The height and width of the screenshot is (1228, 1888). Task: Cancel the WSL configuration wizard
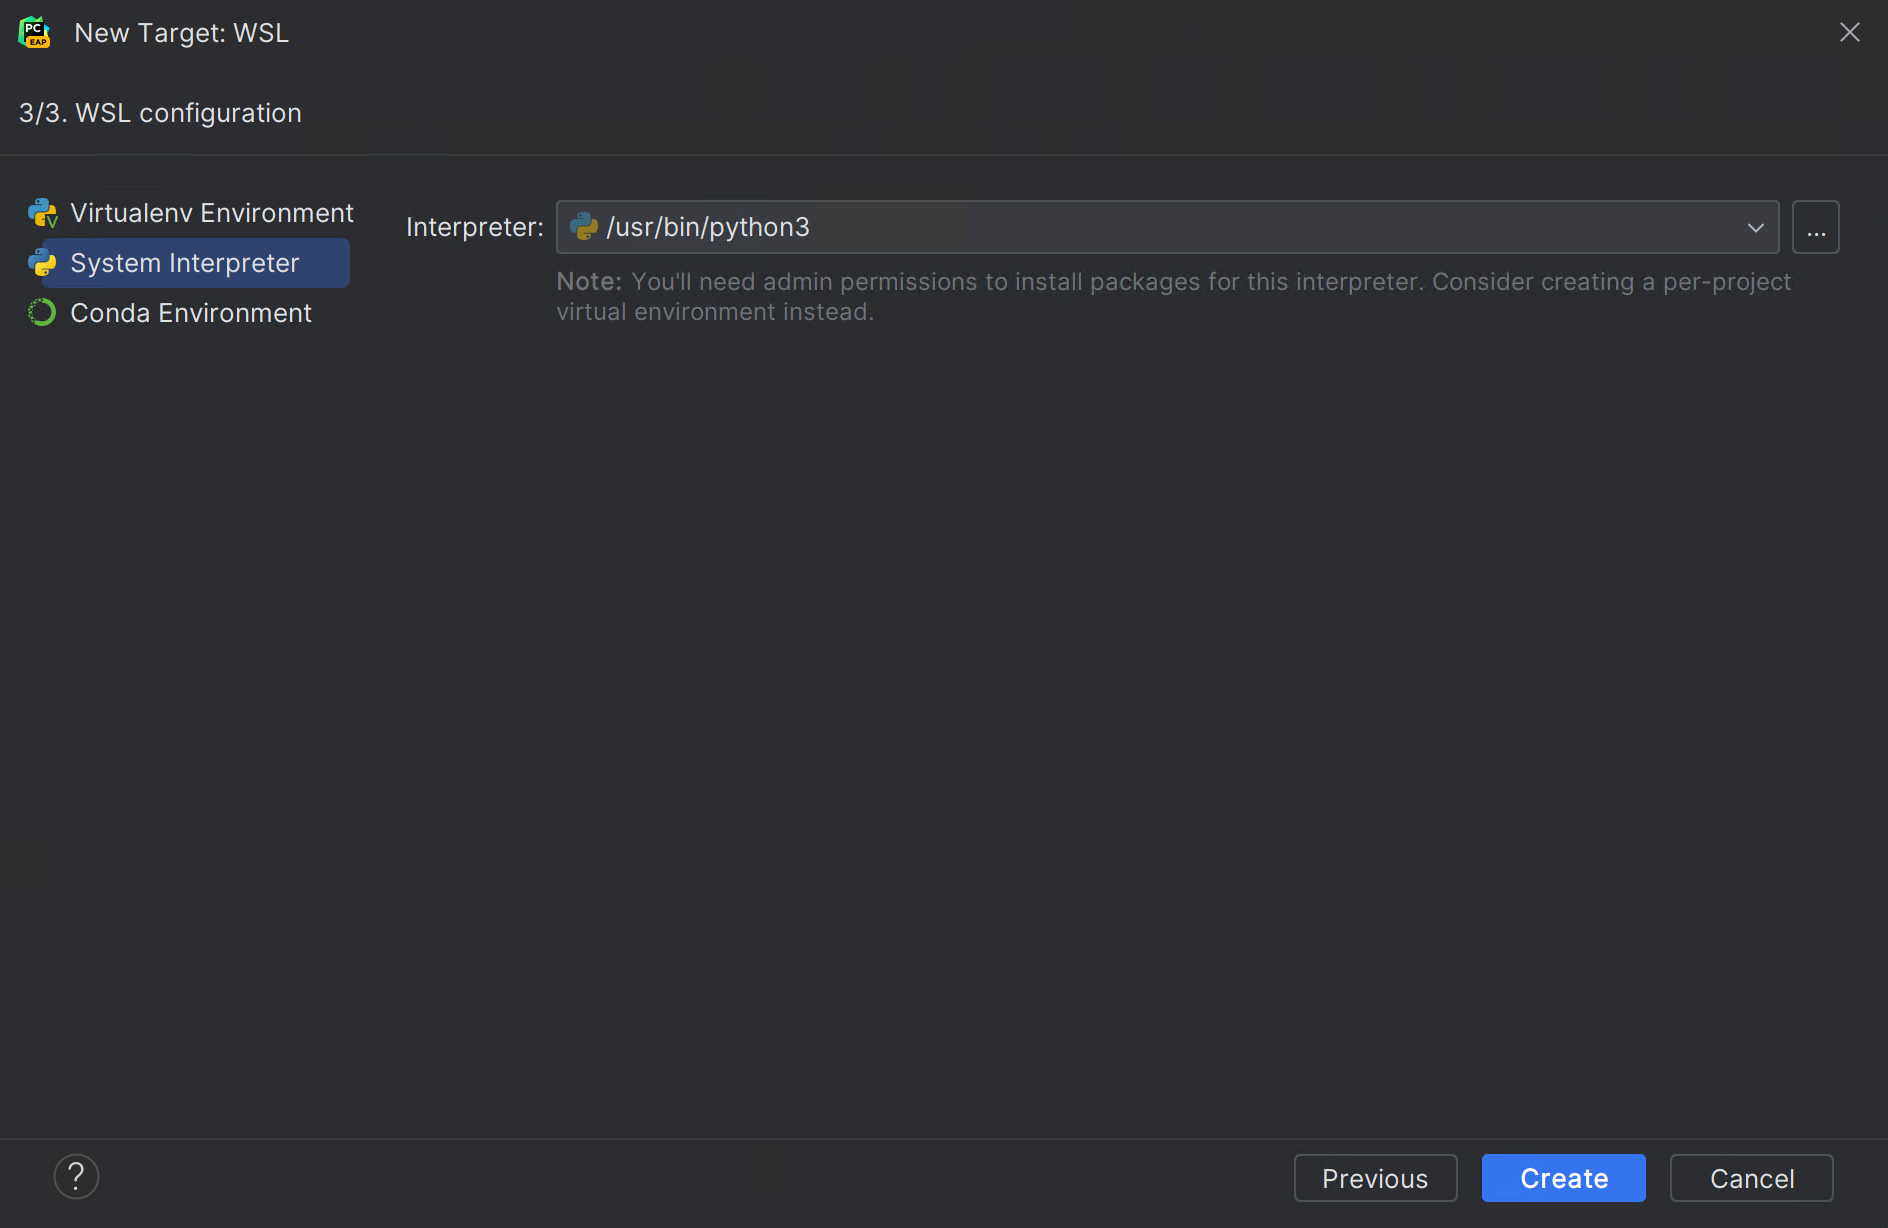pyautogui.click(x=1750, y=1178)
